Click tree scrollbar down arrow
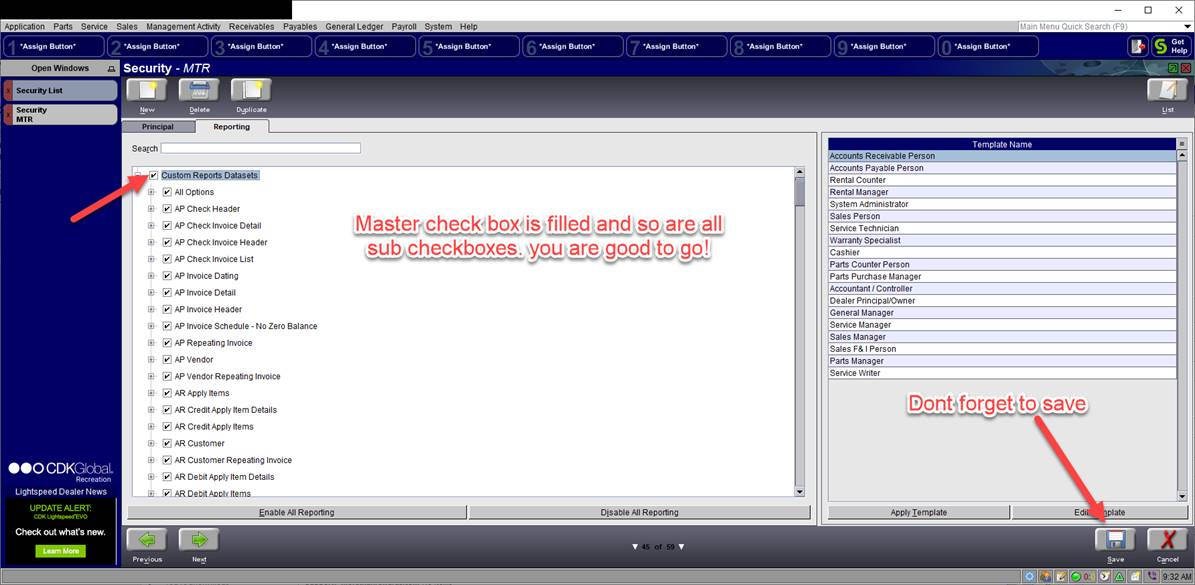Viewport: 1195px width, 585px height. coord(799,492)
